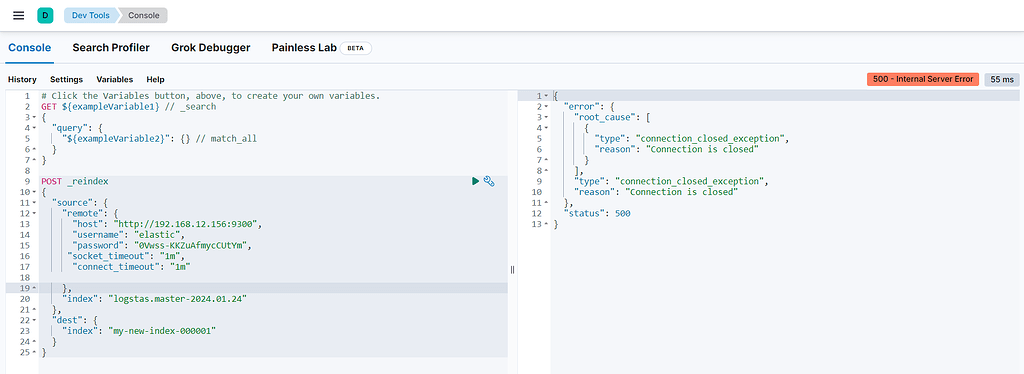The height and width of the screenshot is (374, 1024).
Task: Collapse response error fold at line 2
Action: [x=547, y=106]
